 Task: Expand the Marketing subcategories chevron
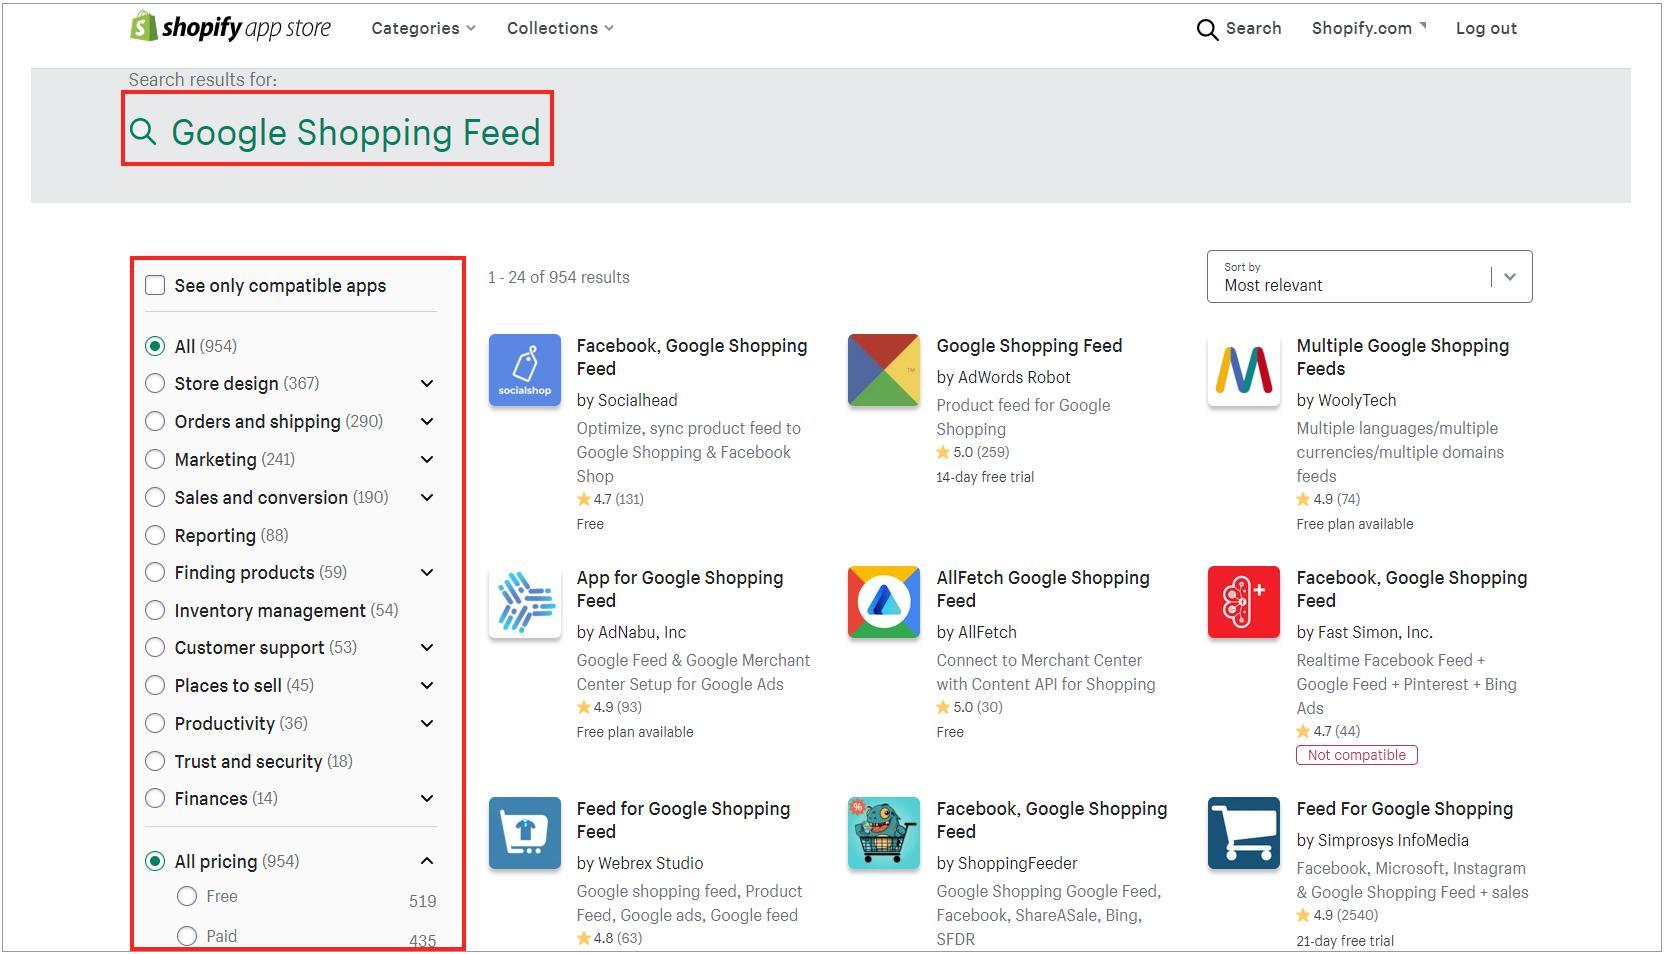point(427,459)
